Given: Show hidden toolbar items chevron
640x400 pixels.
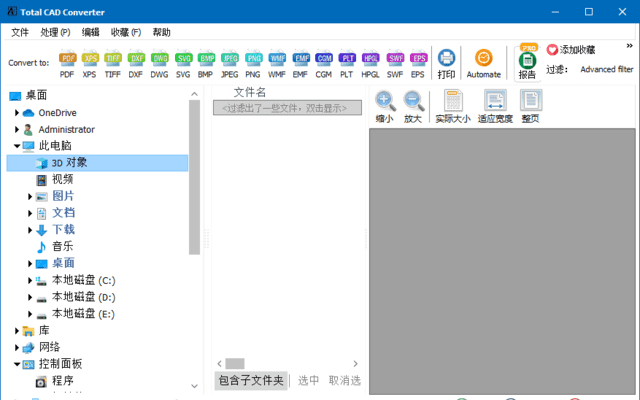Looking at the screenshot, I should [629, 46].
